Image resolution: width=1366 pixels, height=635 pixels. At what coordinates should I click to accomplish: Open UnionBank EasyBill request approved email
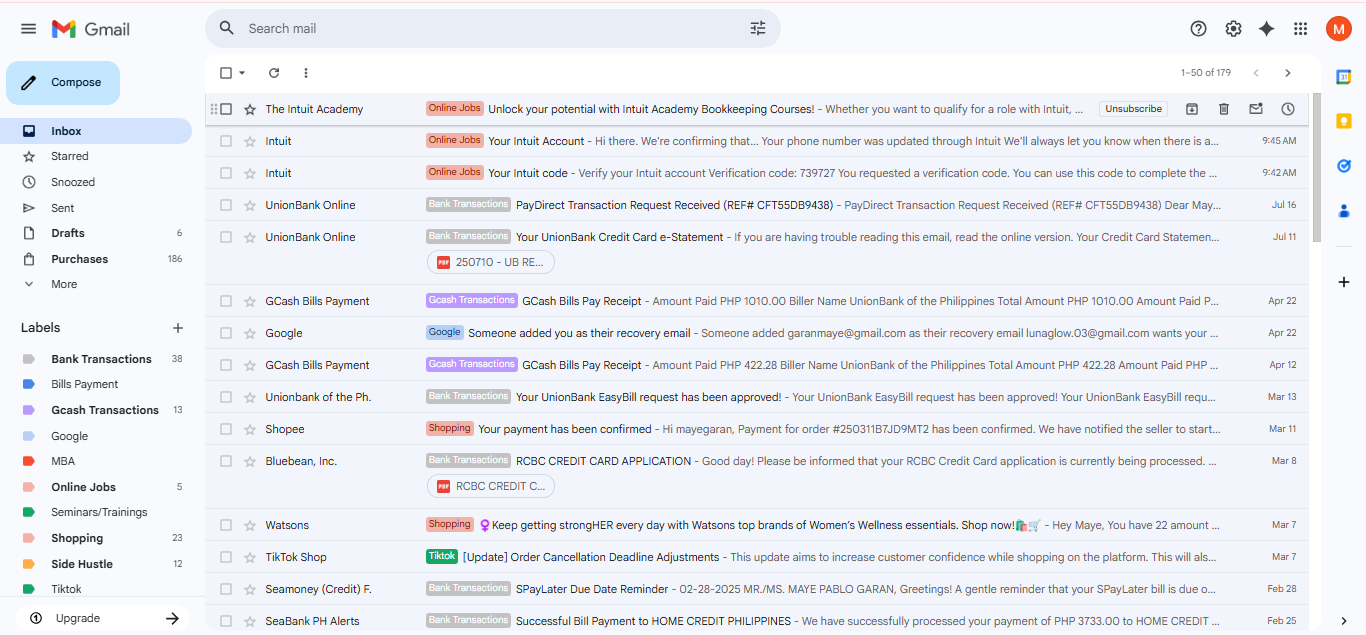757,397
